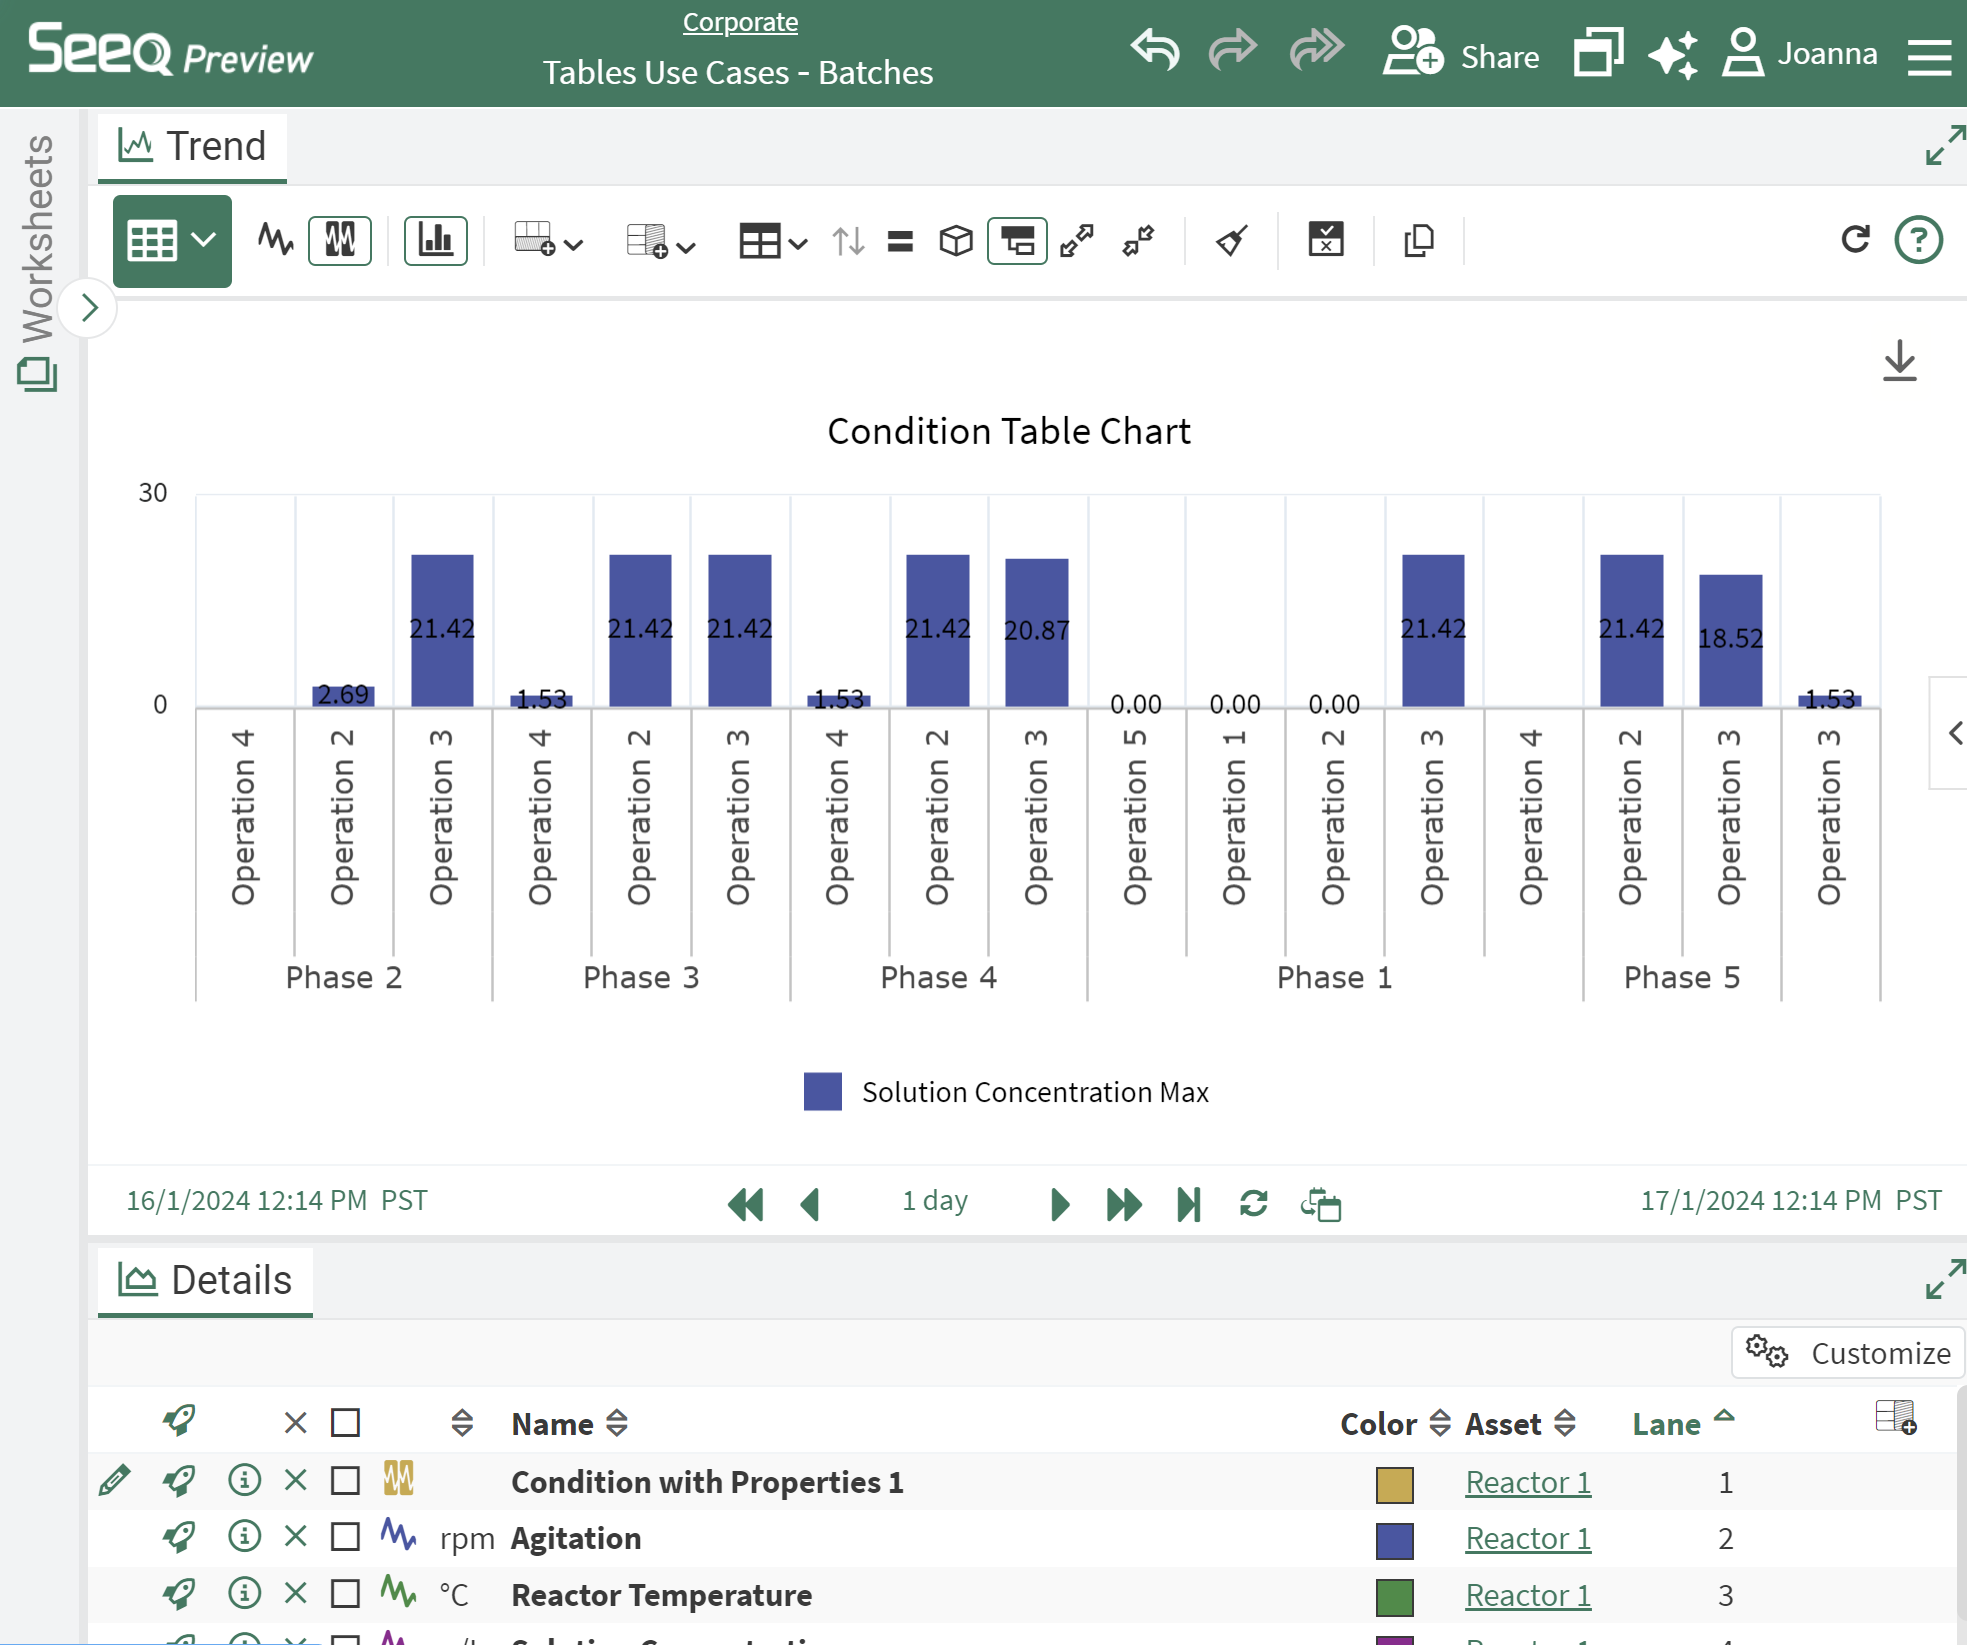This screenshot has height=1645, width=1967.
Task: Click the yellow color swatch for Condition
Action: click(1394, 1485)
